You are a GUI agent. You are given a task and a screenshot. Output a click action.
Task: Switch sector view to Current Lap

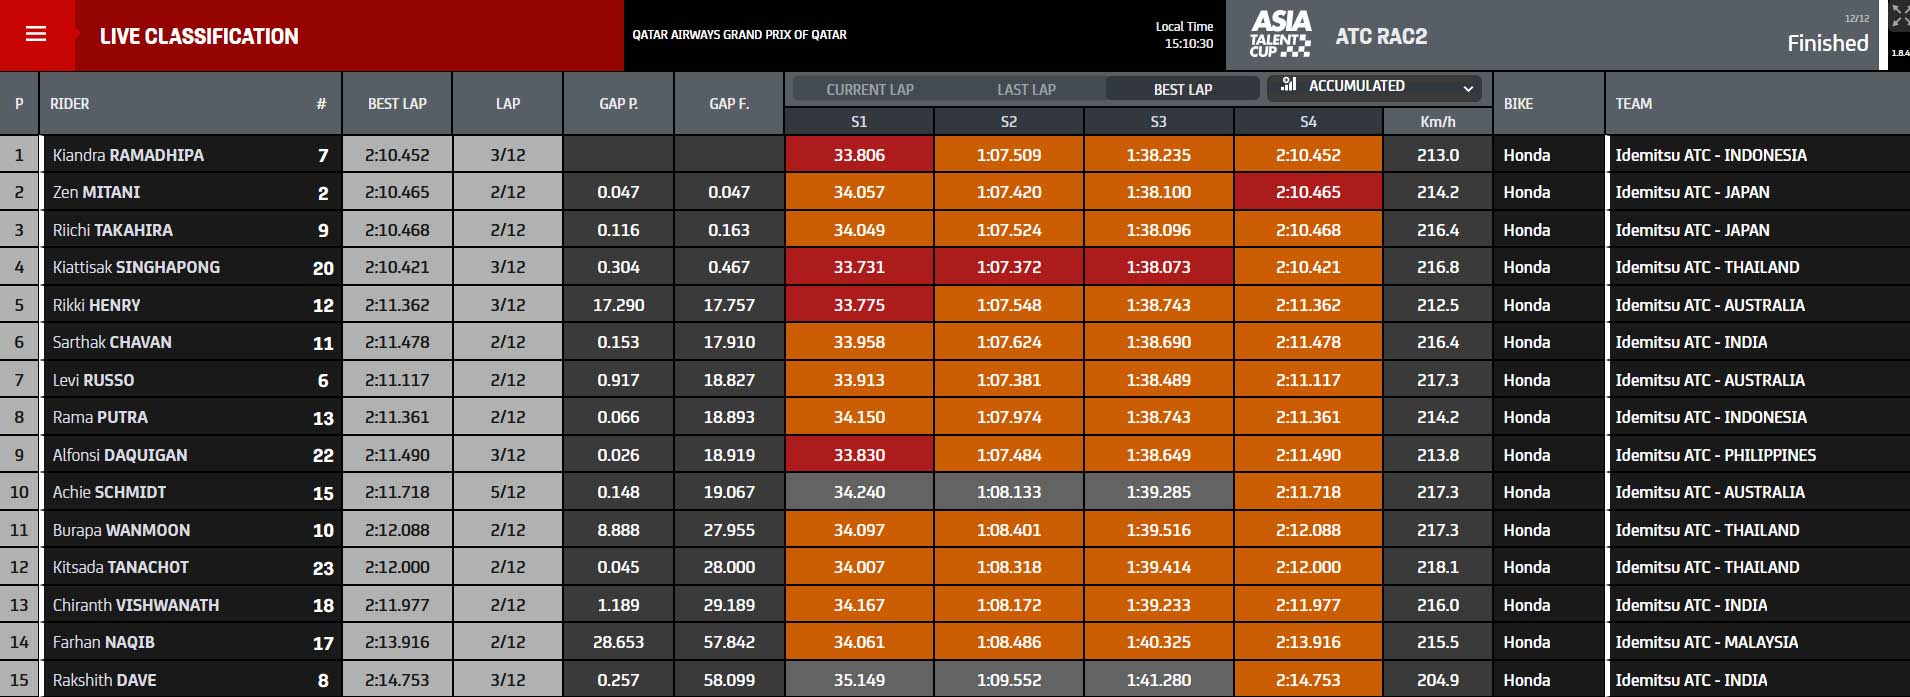pos(869,89)
